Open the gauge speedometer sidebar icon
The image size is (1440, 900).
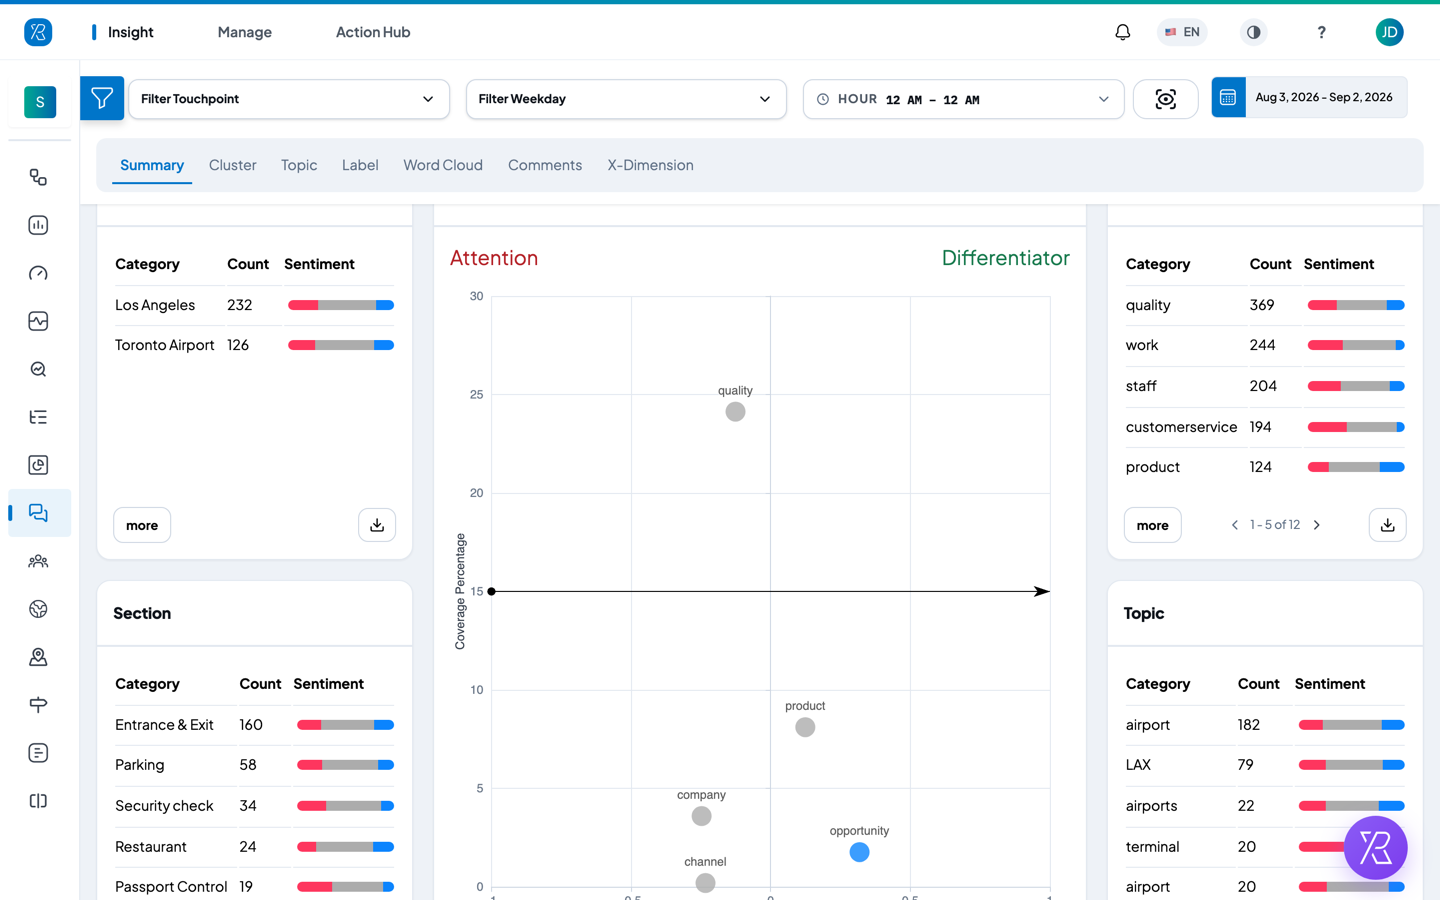point(38,273)
